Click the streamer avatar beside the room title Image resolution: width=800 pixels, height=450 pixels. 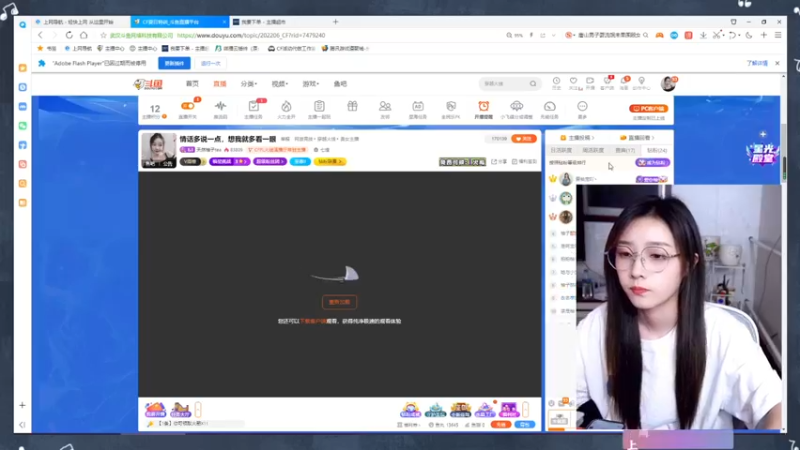pyautogui.click(x=159, y=150)
